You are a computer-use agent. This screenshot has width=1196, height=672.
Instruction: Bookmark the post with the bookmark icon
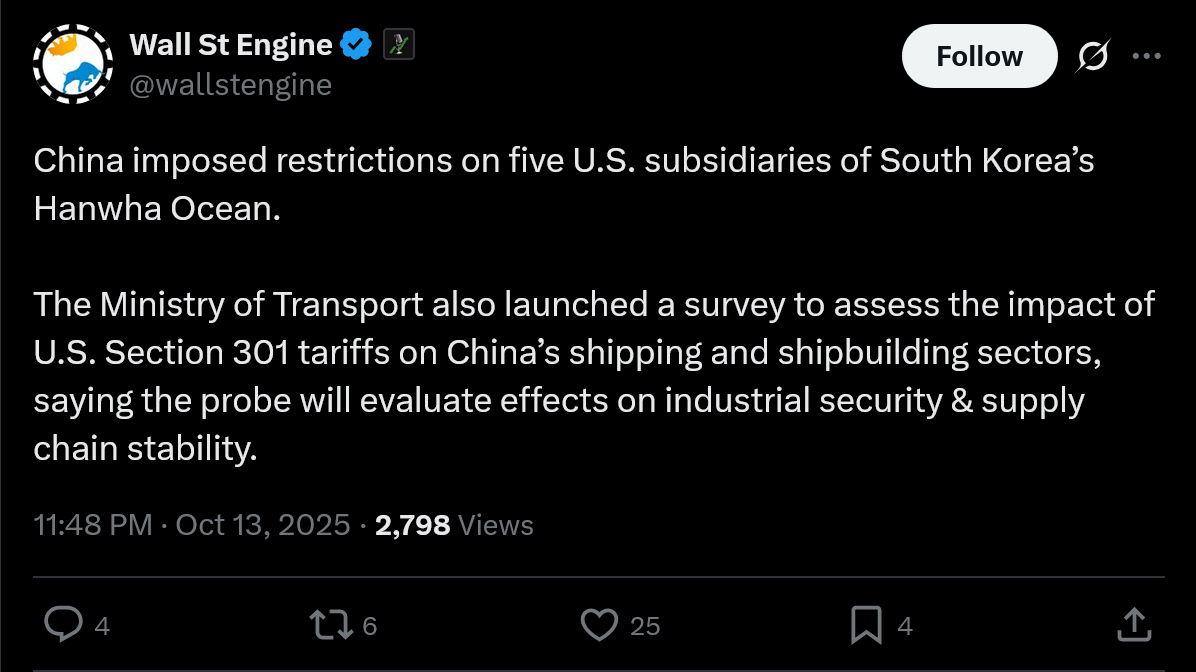866,625
